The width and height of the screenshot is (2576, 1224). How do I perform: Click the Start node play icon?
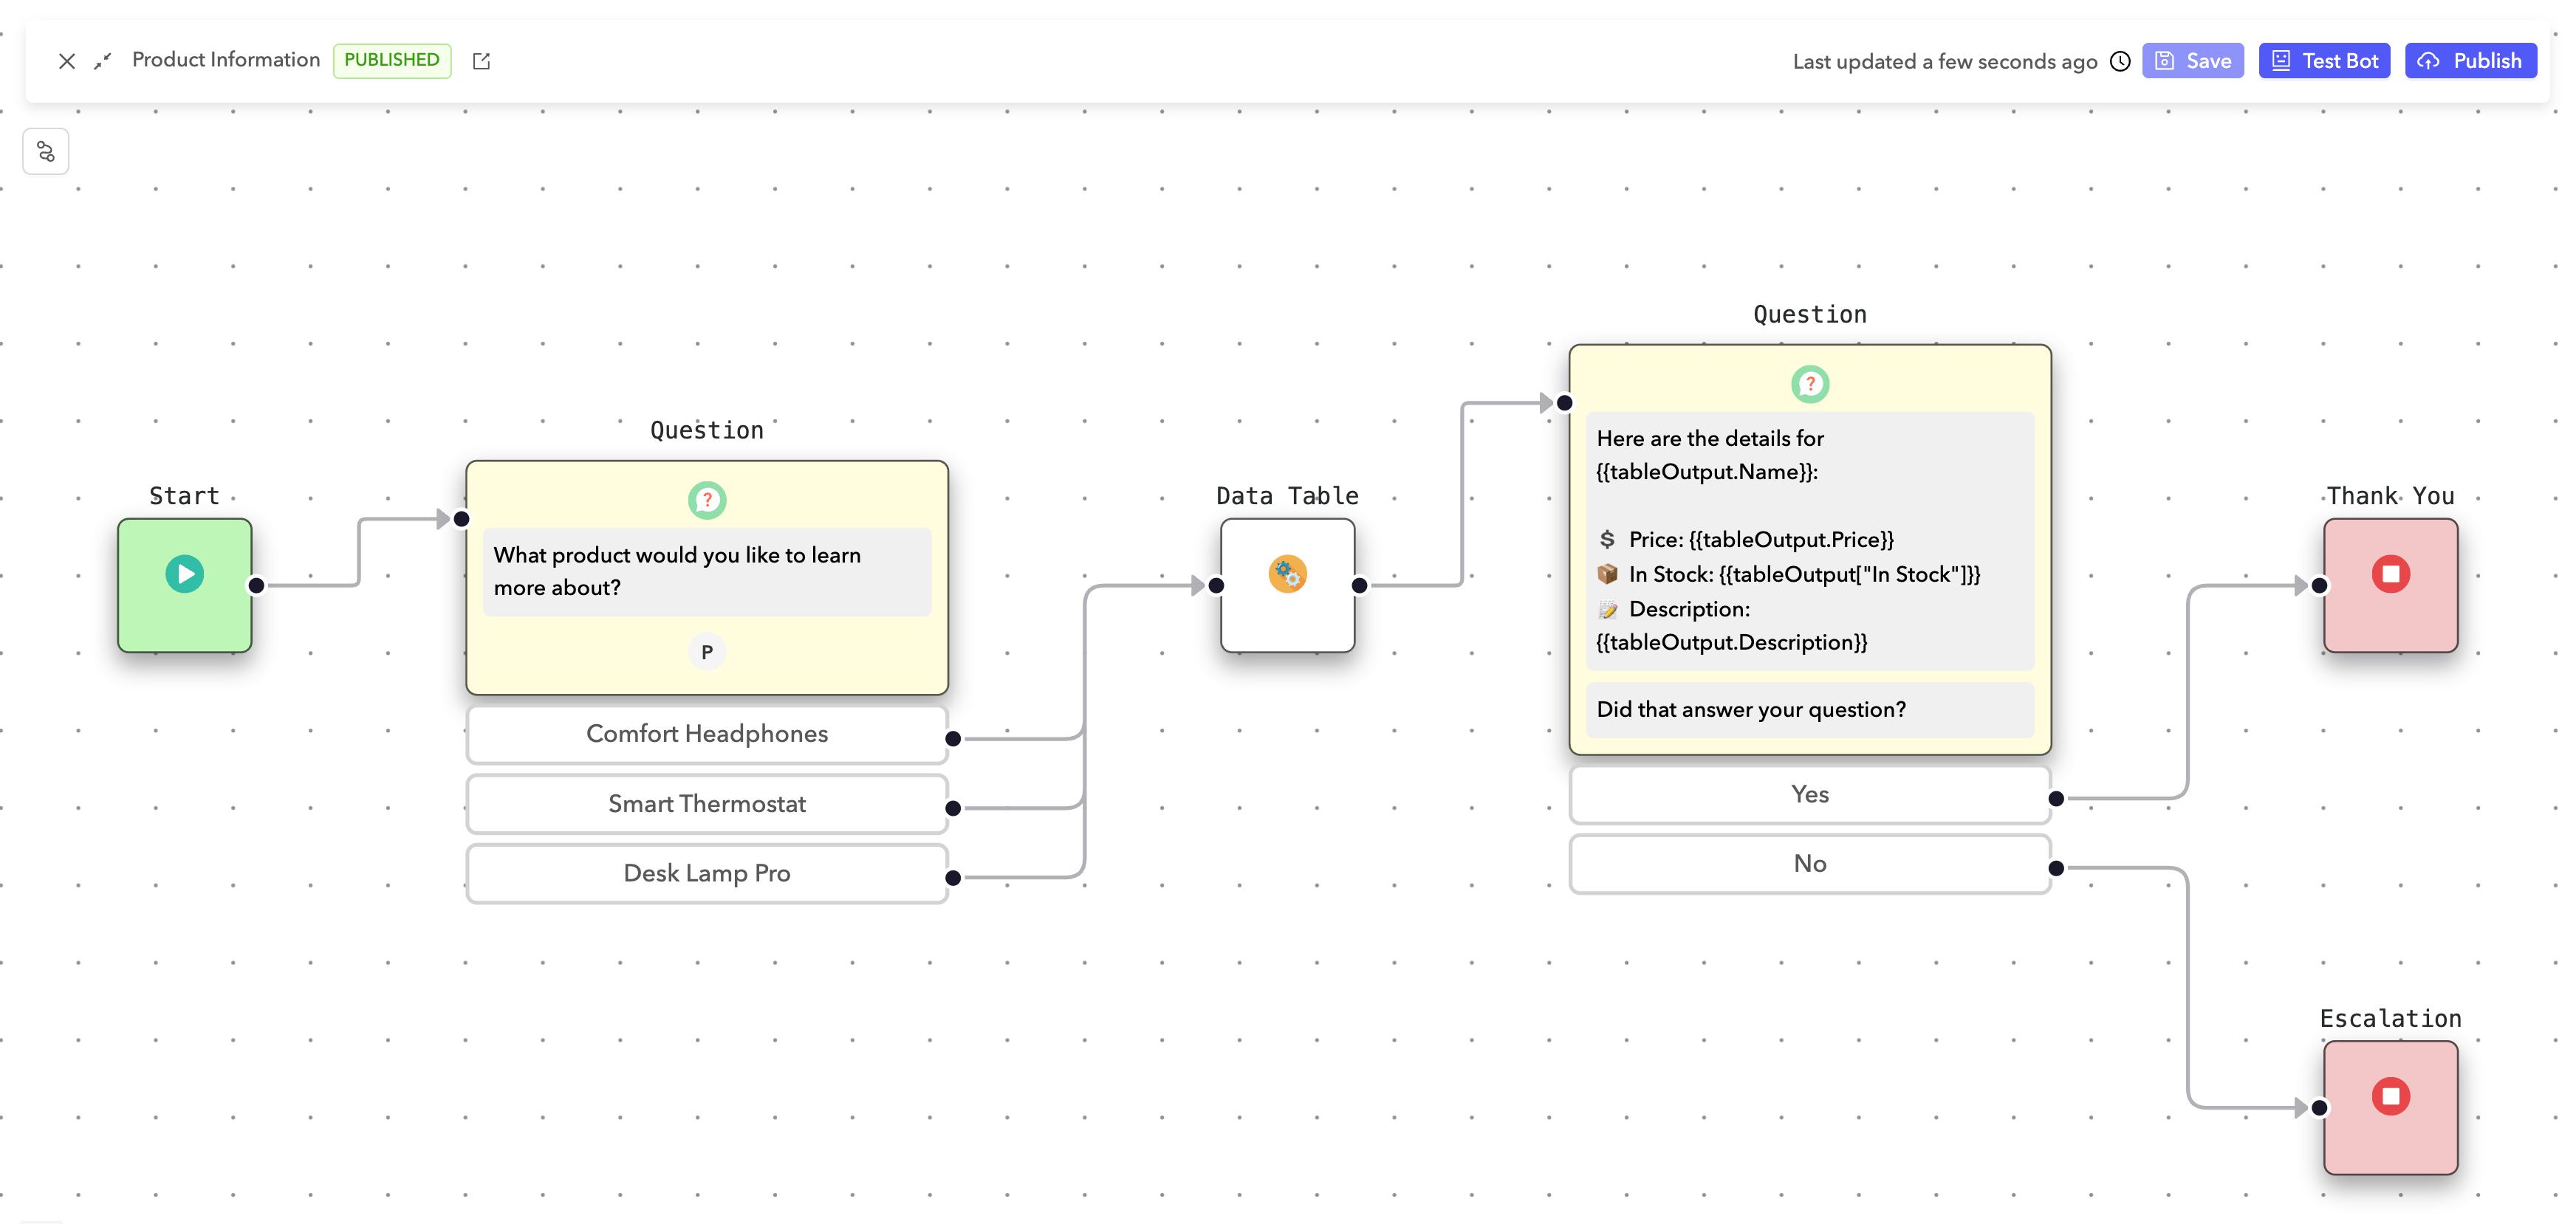point(184,574)
